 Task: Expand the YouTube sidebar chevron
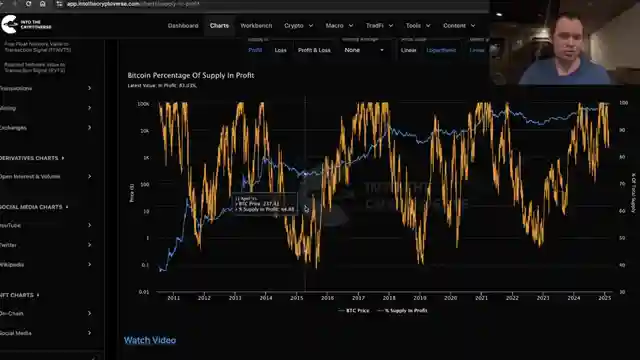89,225
